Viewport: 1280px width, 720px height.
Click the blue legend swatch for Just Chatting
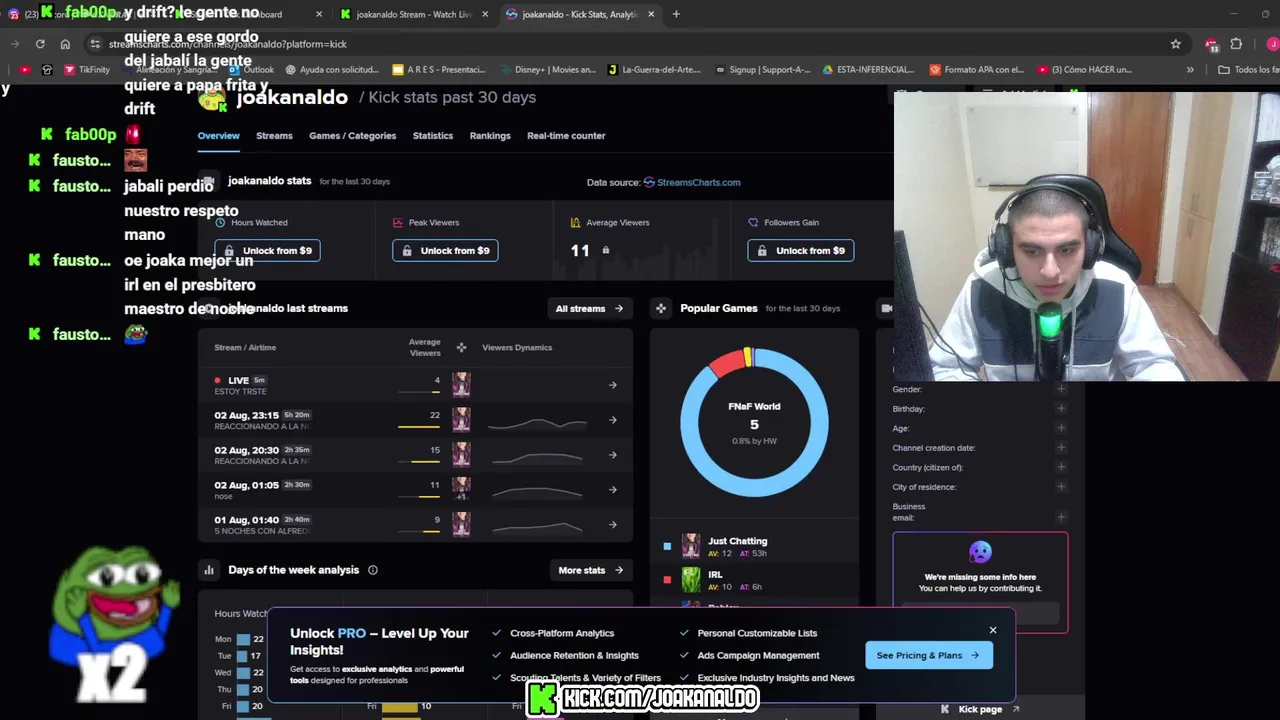[667, 546]
